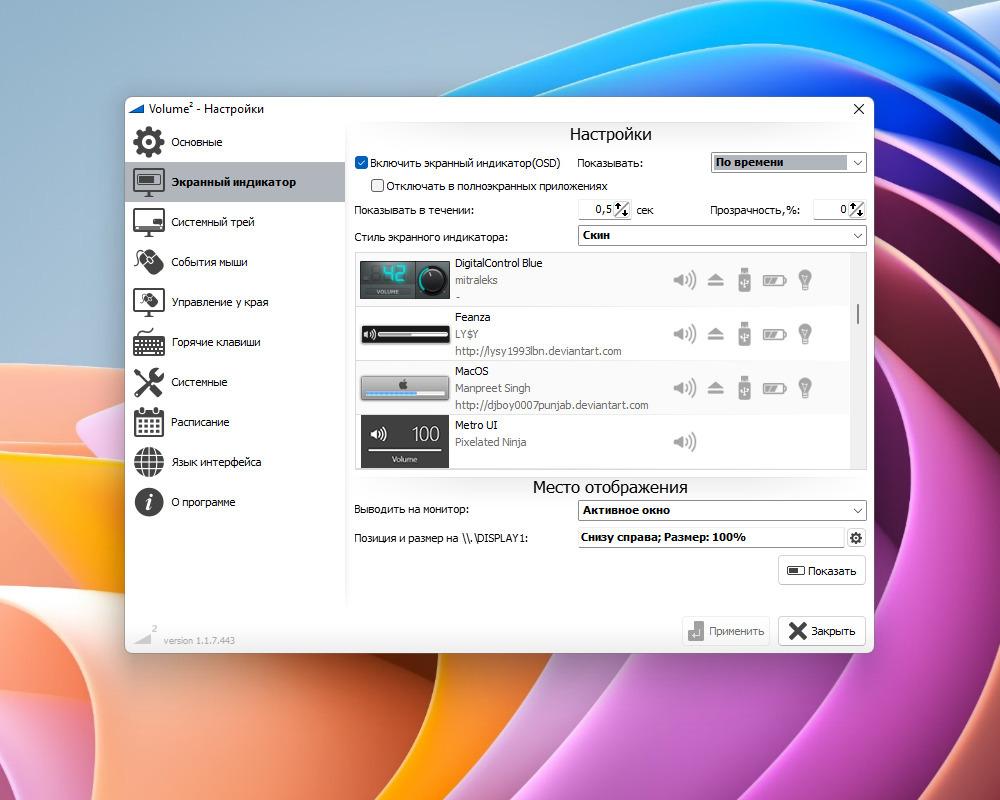The height and width of the screenshot is (800, 1000).
Task: Click lightbulb icon in MacOS row
Action: click(x=805, y=389)
